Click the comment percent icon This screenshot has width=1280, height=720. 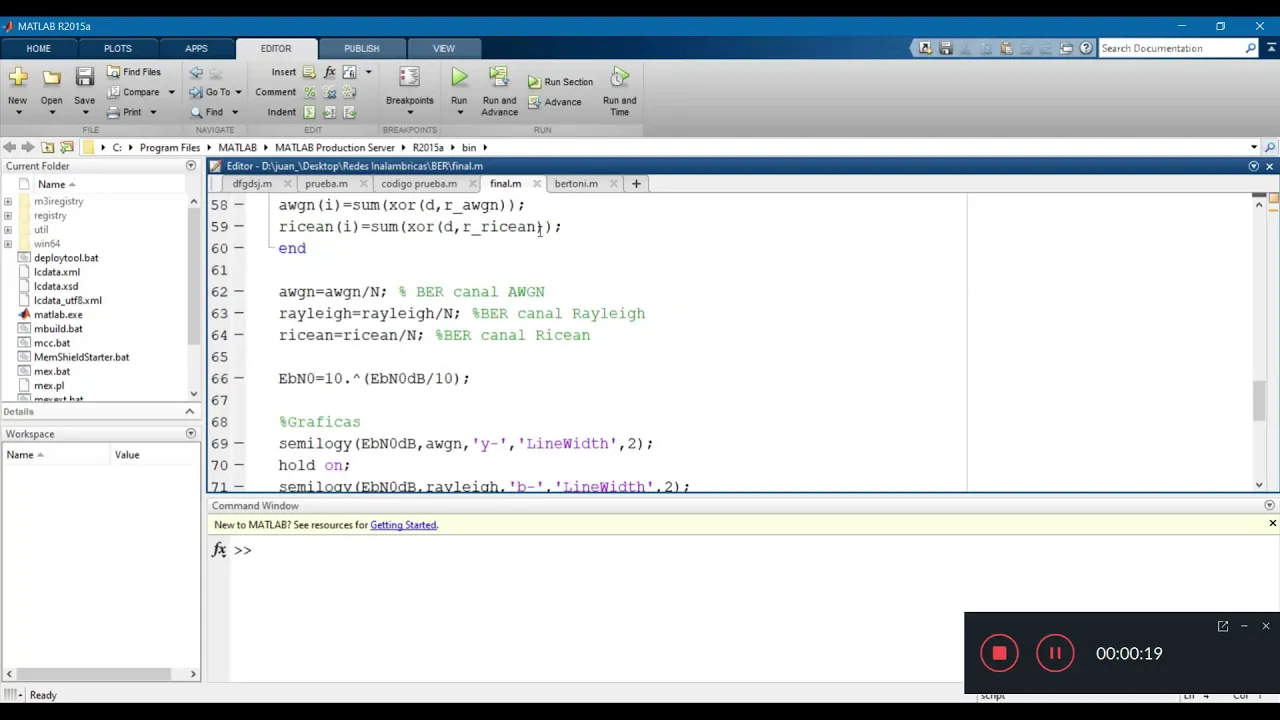point(309,92)
